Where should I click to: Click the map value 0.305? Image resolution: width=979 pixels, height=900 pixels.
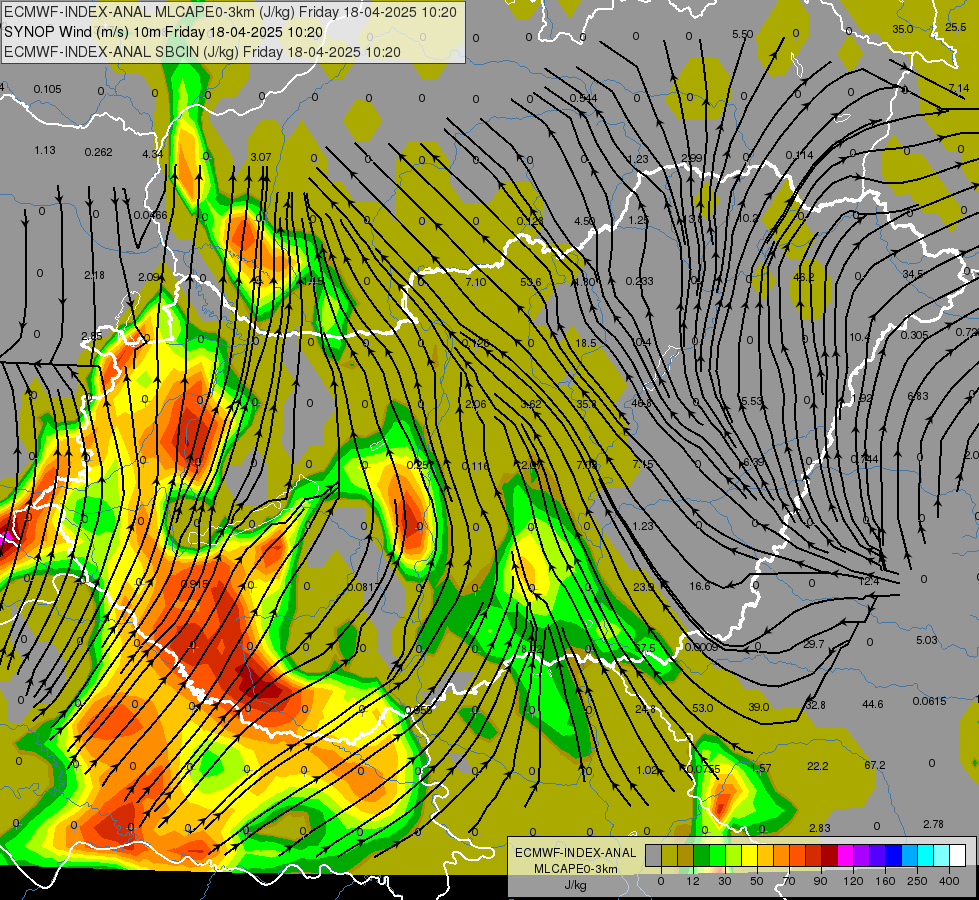[914, 335]
